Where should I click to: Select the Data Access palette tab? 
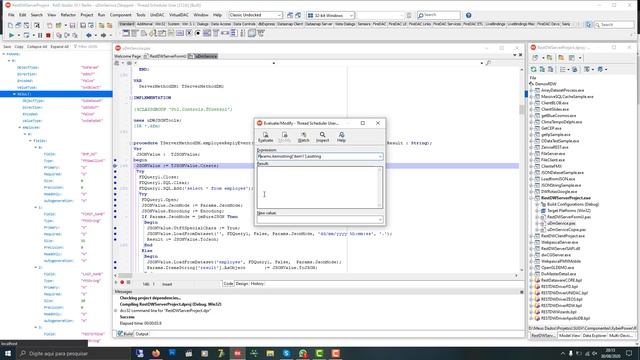point(221,24)
